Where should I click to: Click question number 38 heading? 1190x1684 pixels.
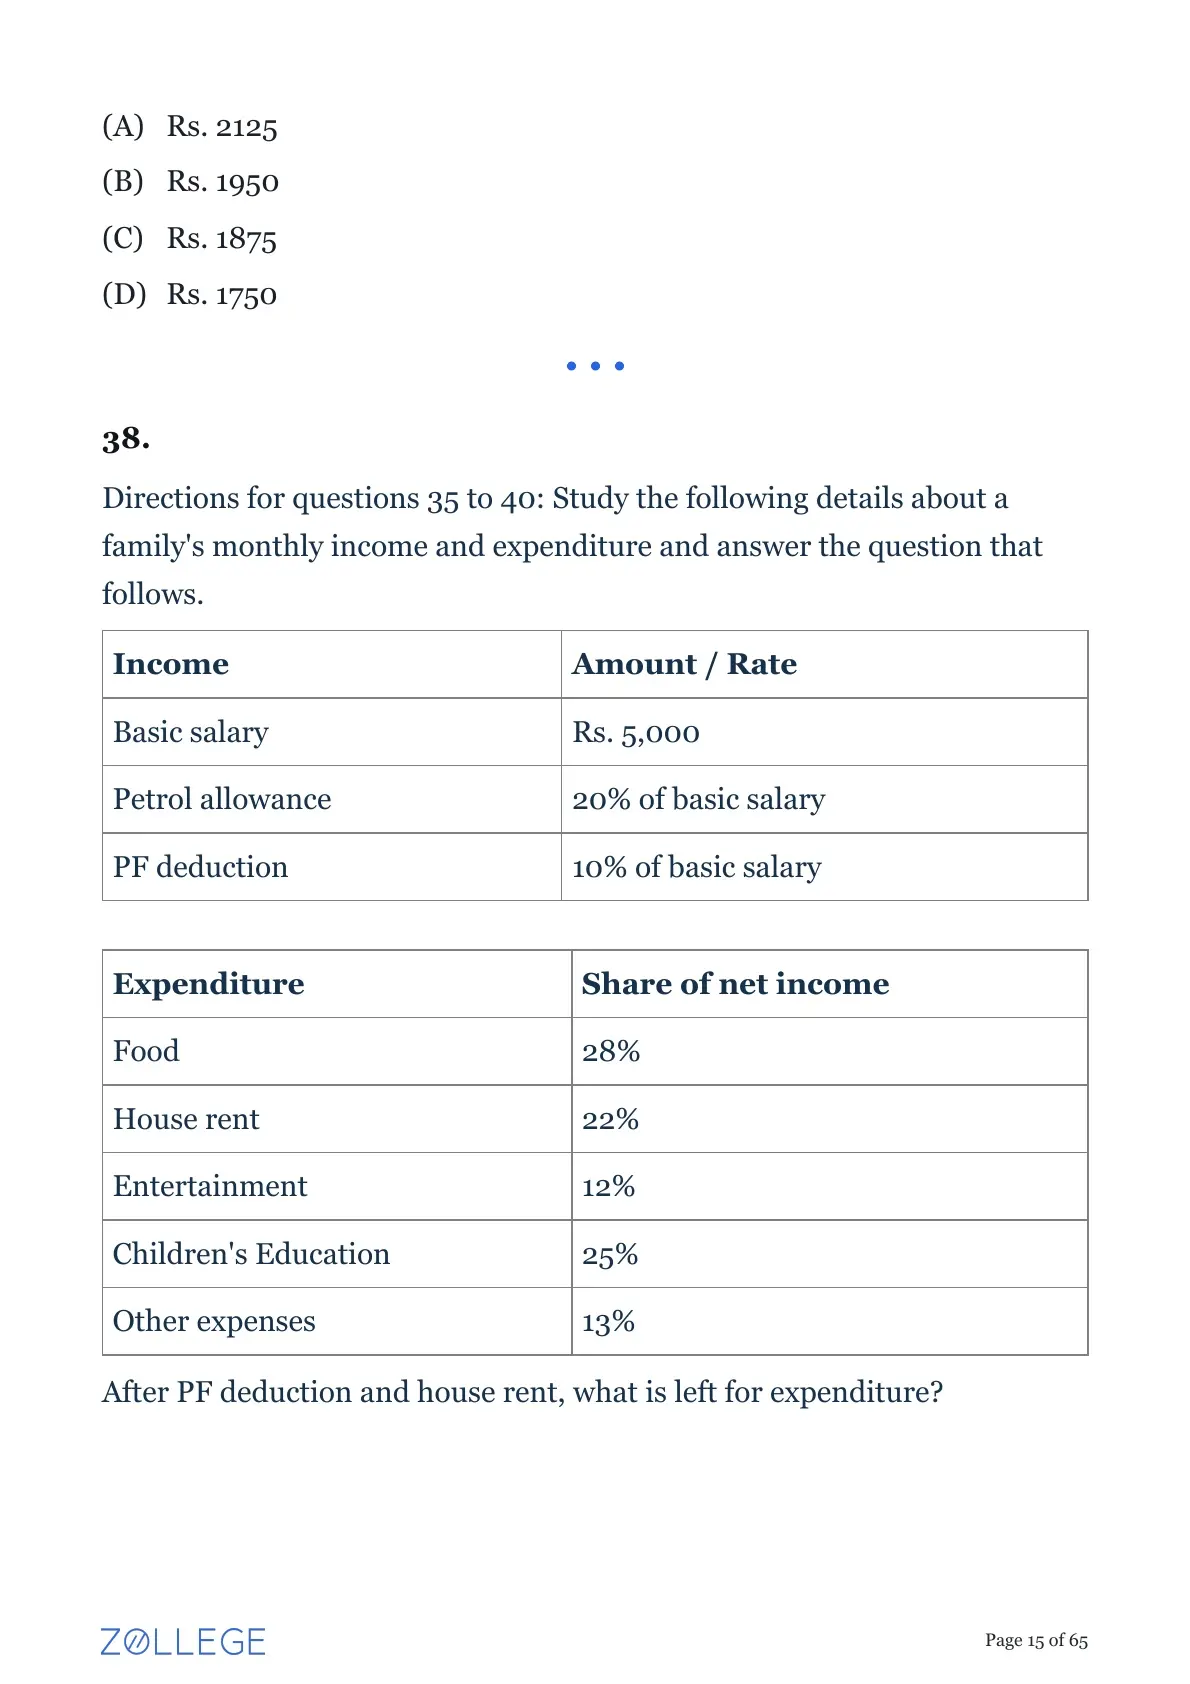(126, 439)
